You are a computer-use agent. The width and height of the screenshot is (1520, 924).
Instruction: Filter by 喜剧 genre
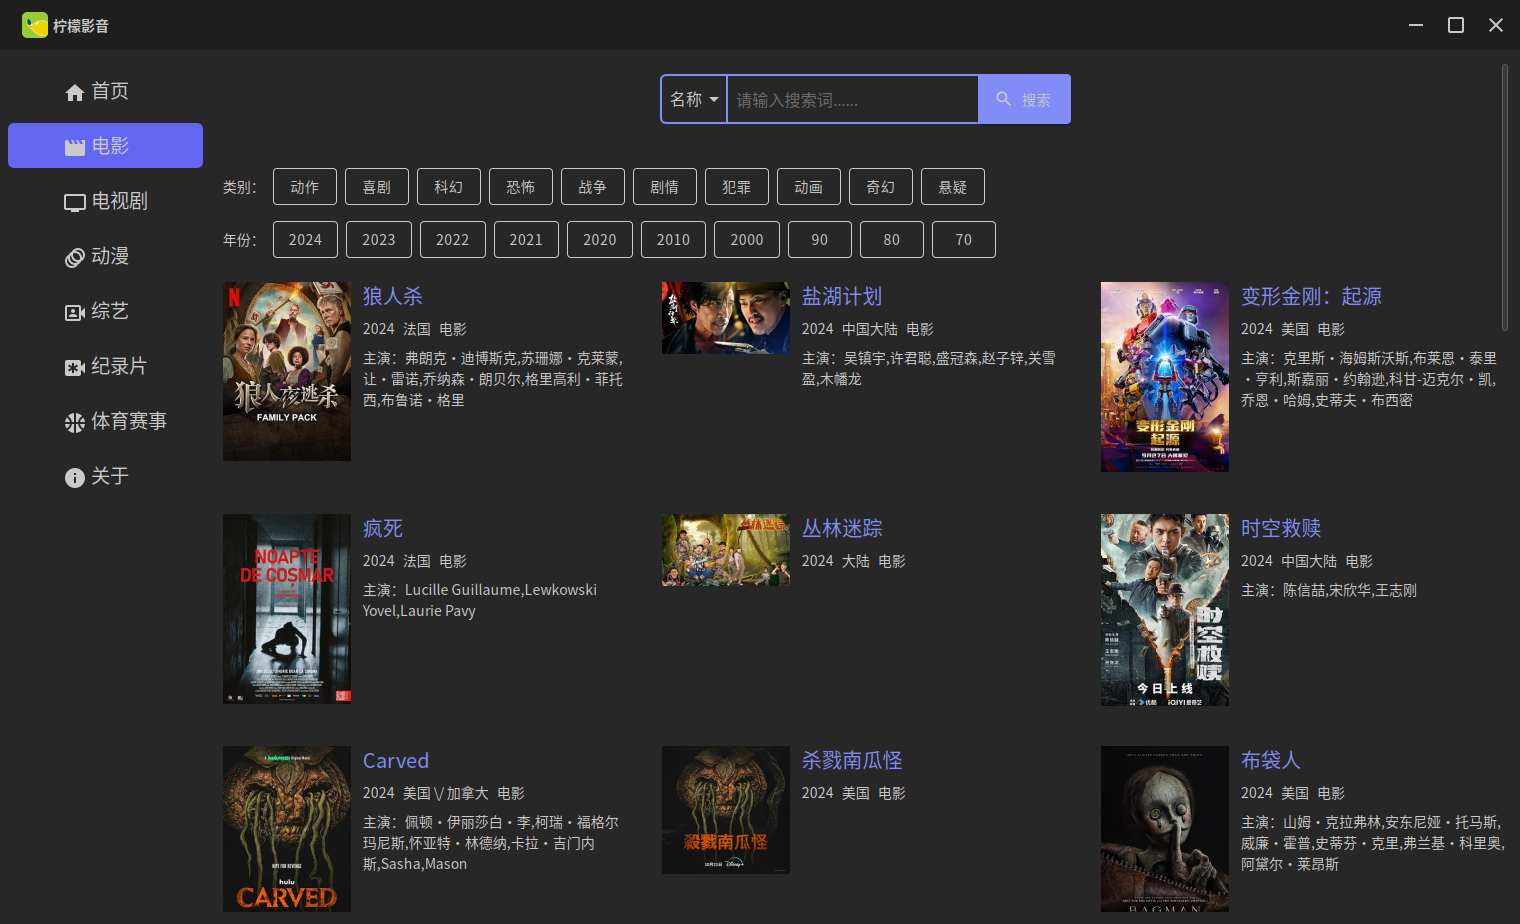tap(377, 187)
